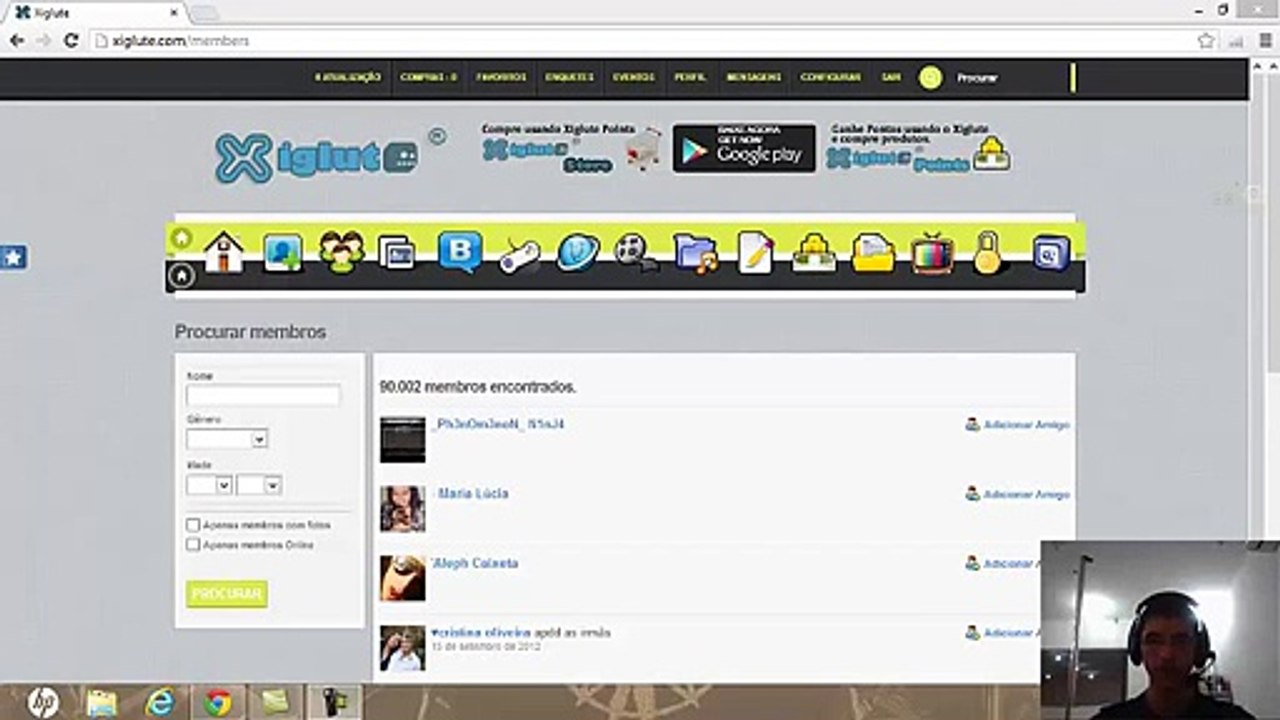Open the house home icon in the toolbar
The width and height of the screenshot is (1280, 720).
click(x=223, y=252)
